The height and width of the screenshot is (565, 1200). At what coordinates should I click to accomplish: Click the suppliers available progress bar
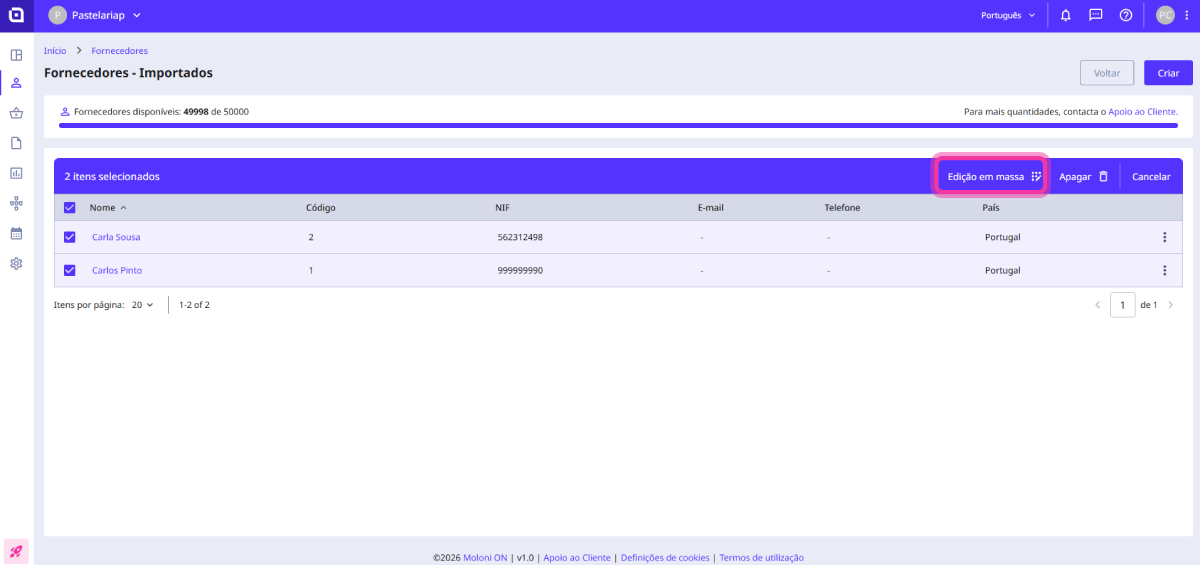click(620, 126)
